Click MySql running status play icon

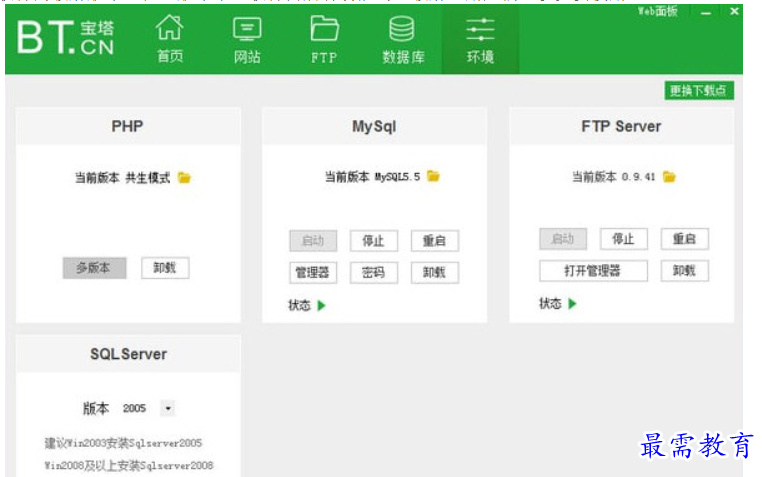click(321, 305)
